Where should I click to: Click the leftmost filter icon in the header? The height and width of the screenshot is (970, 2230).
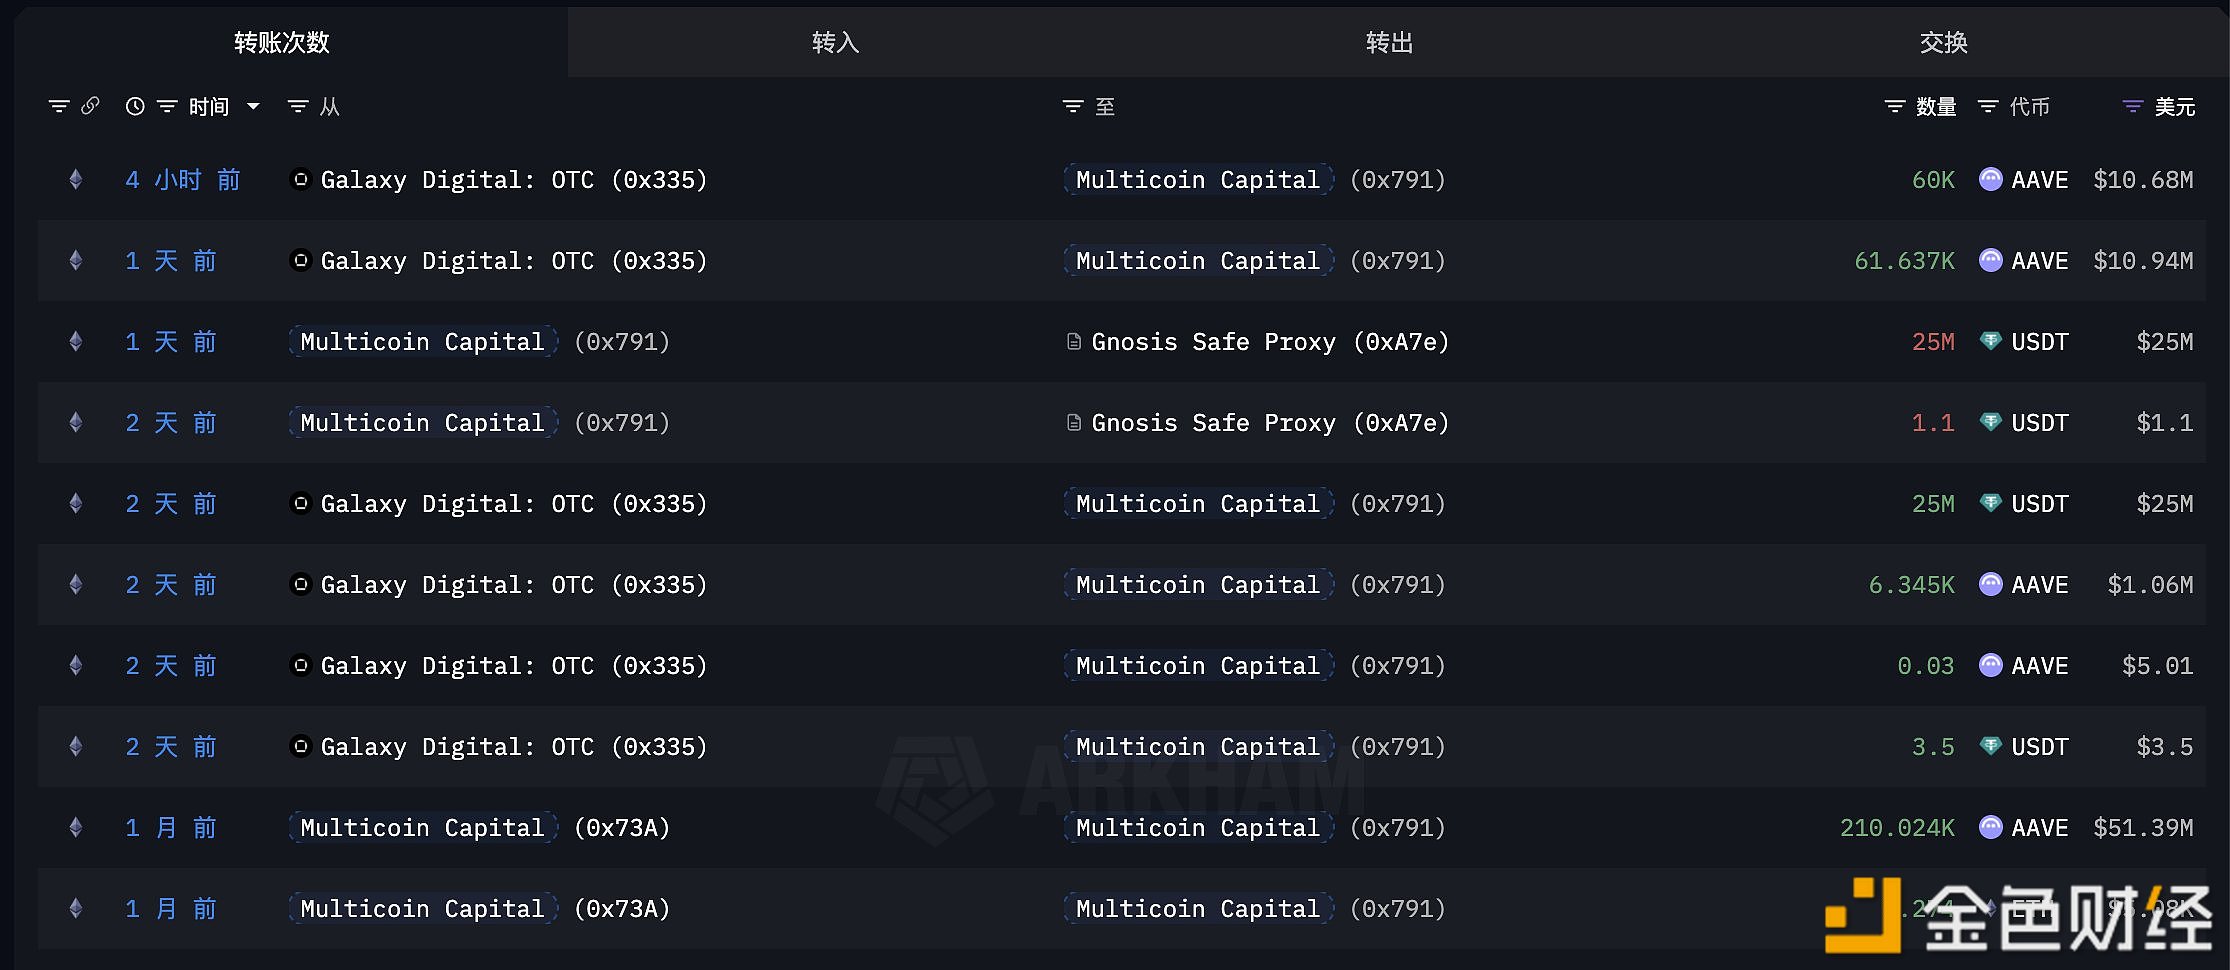tap(58, 105)
